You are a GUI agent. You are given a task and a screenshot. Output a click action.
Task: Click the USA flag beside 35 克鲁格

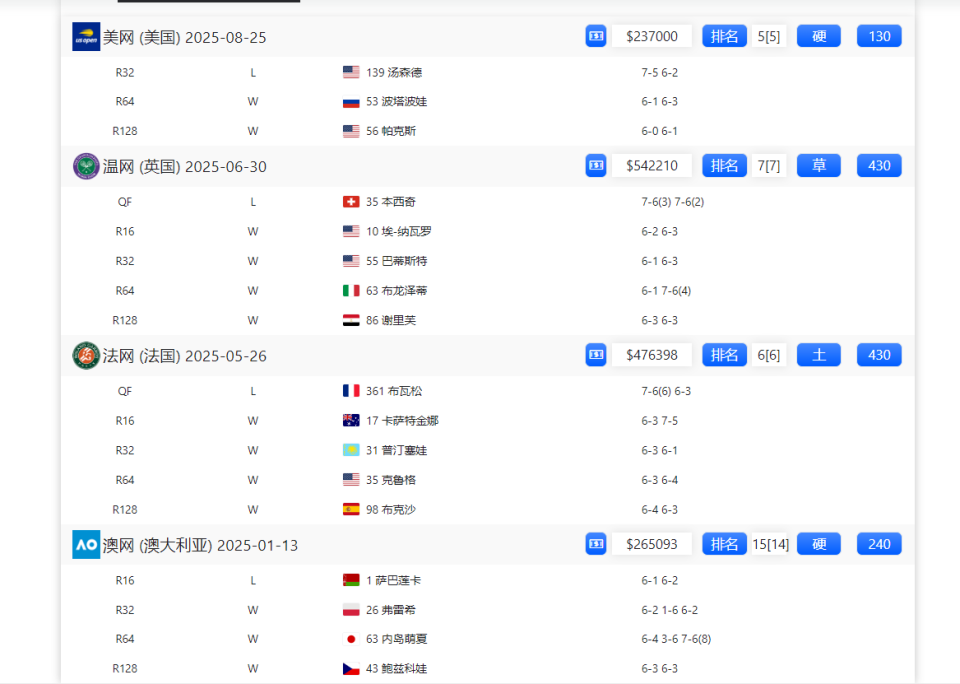point(351,480)
